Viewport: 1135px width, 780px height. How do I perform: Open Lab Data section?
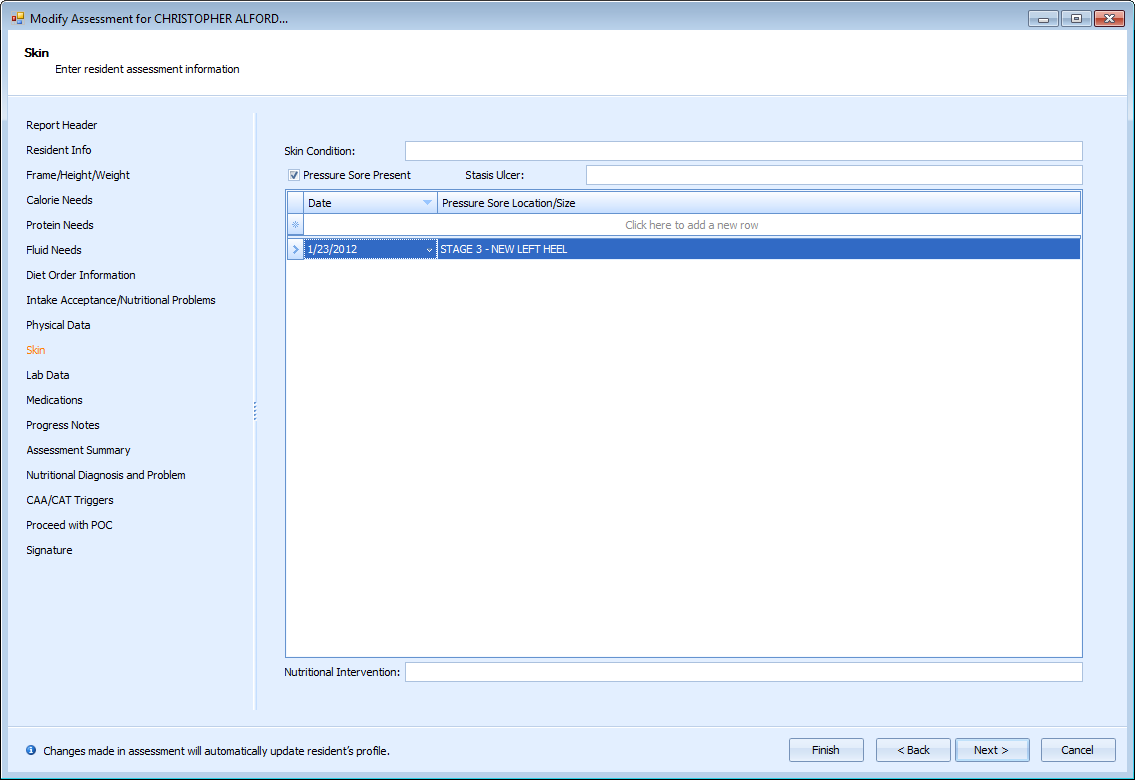point(48,375)
